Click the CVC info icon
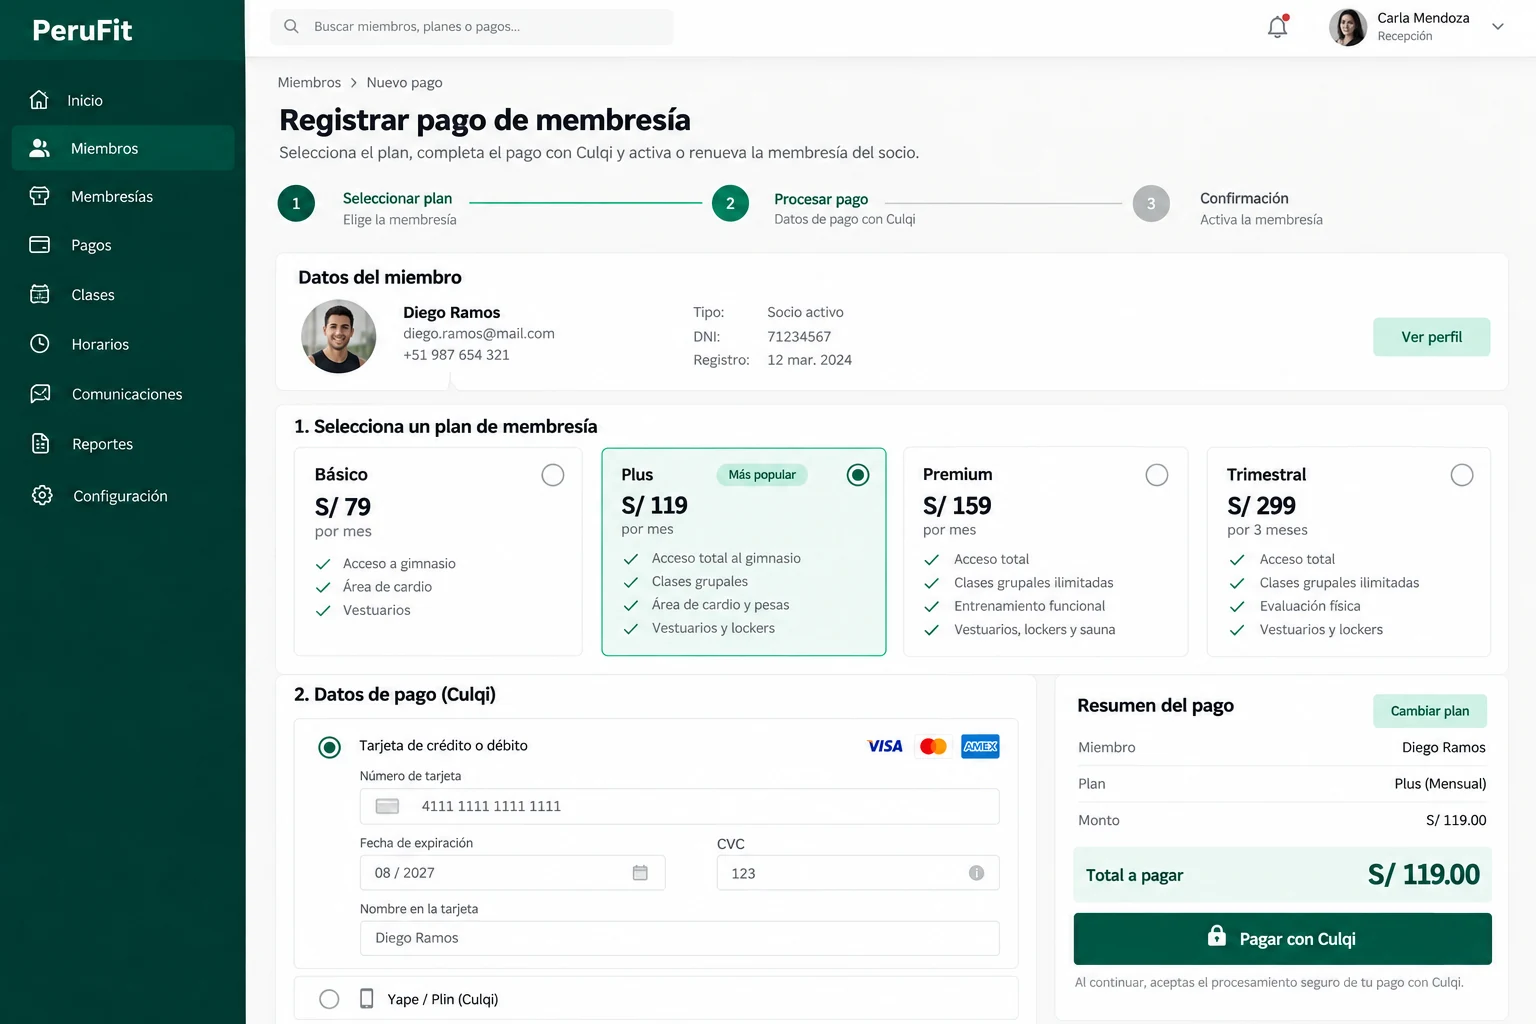Image resolution: width=1536 pixels, height=1024 pixels. tap(976, 873)
